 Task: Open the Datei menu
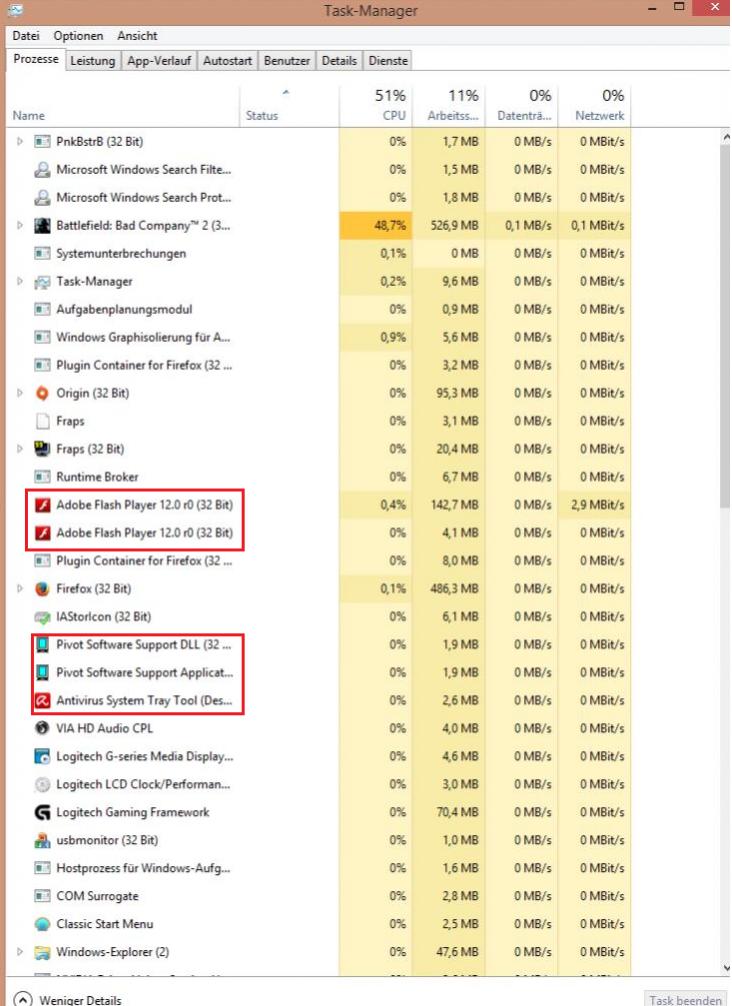(x=26, y=36)
